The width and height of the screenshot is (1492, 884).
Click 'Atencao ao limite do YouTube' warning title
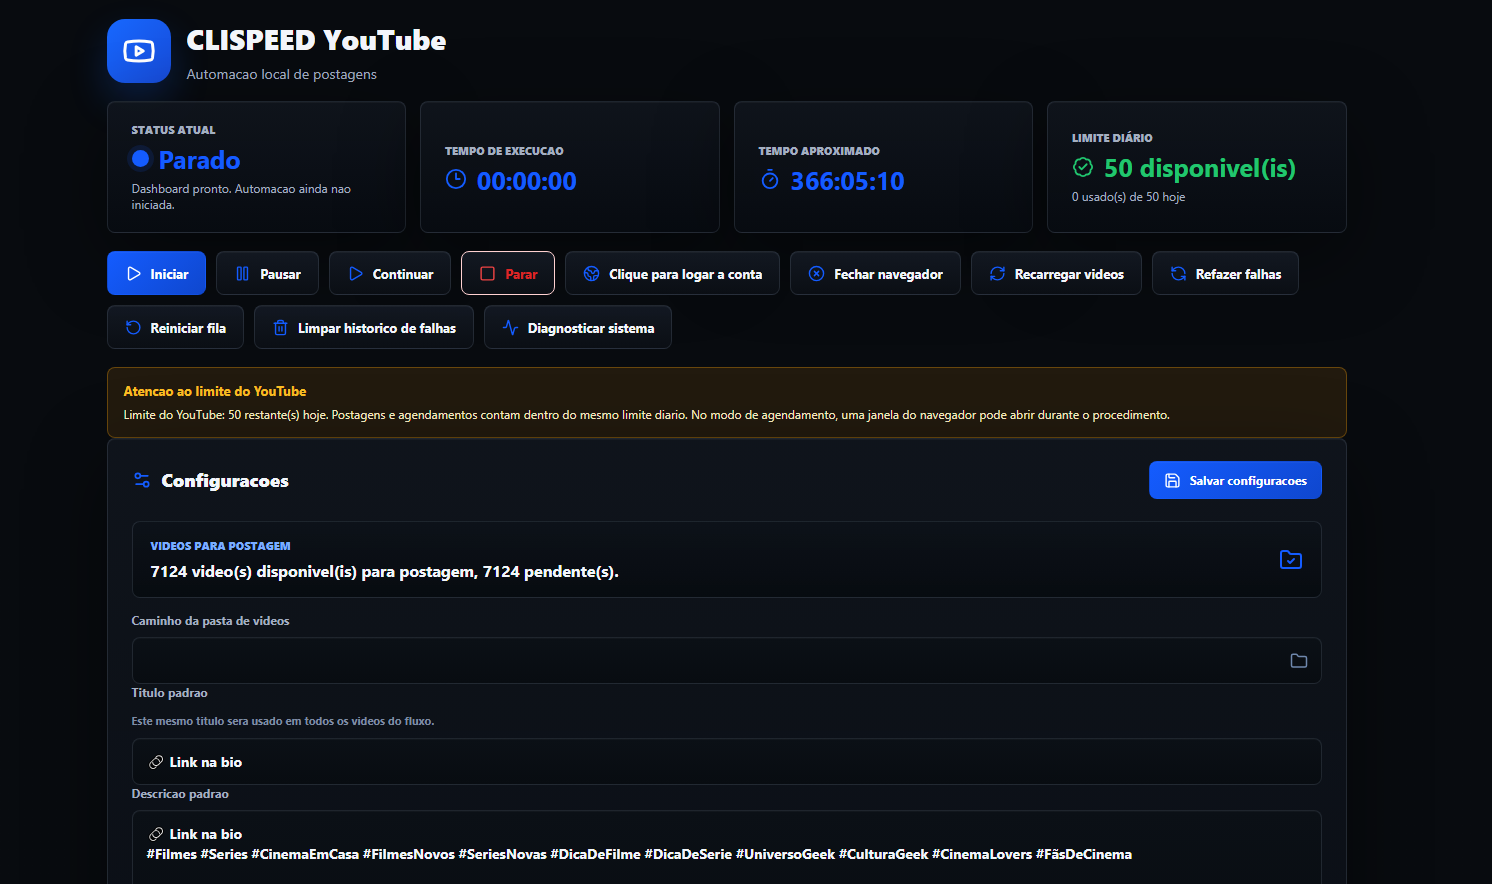(x=215, y=391)
